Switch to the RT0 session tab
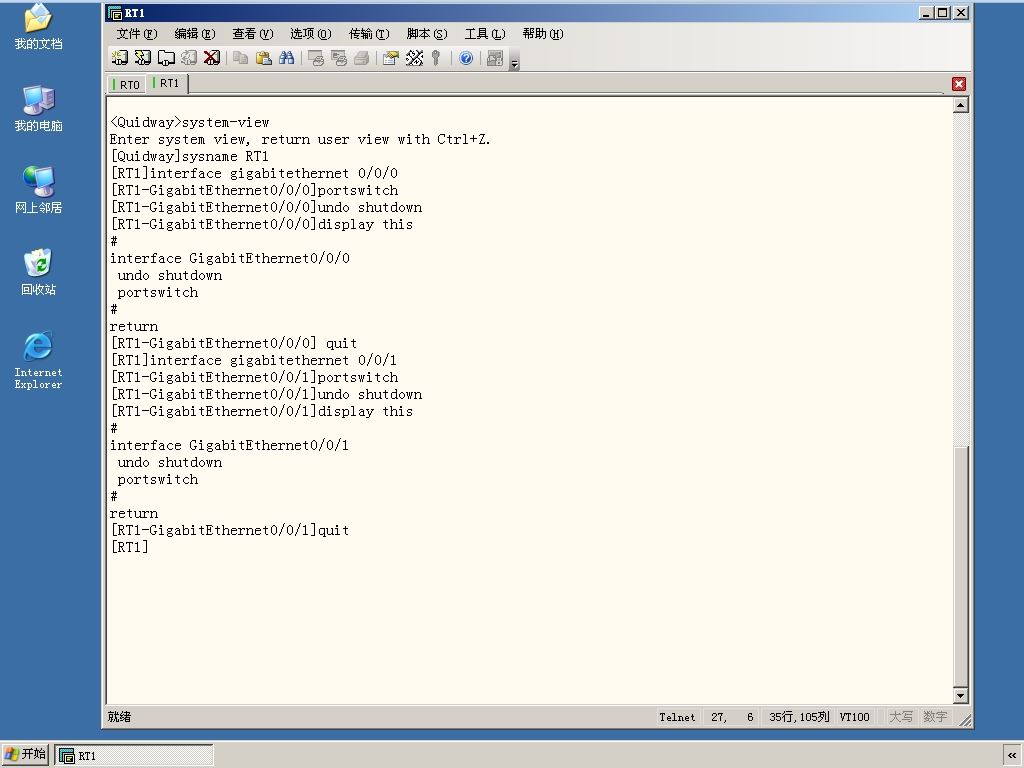1024x768 pixels. 127,85
